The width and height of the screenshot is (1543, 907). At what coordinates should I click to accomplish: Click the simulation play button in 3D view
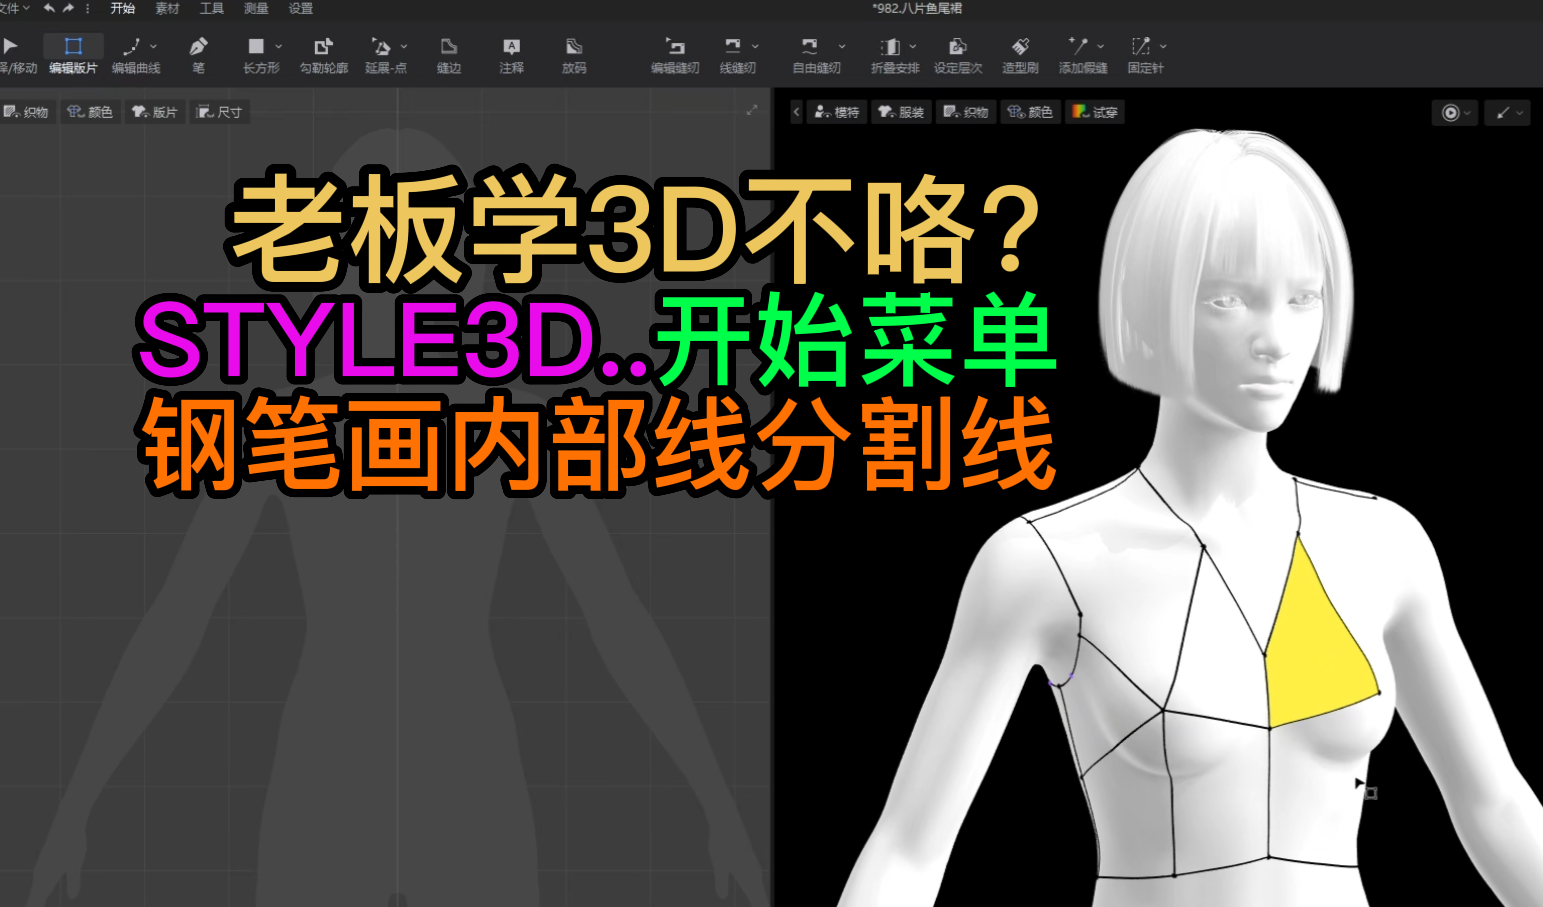click(1450, 113)
